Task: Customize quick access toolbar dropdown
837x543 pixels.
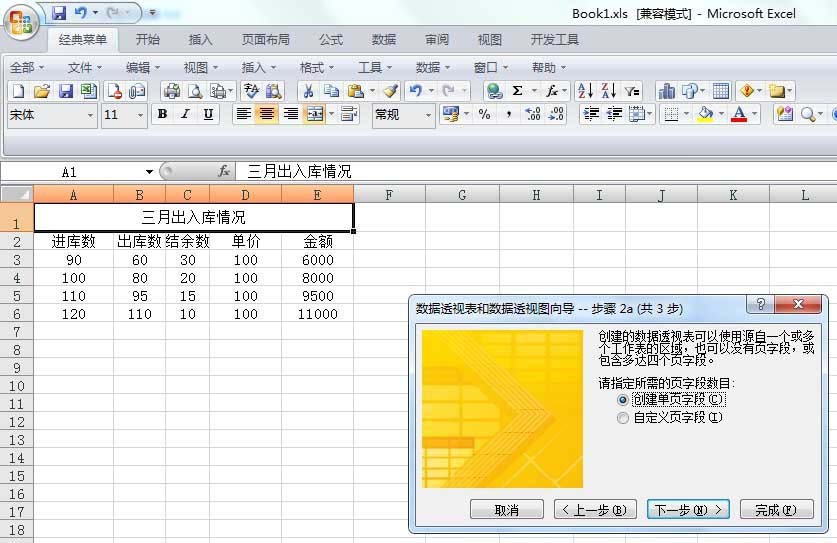Action: click(x=153, y=12)
